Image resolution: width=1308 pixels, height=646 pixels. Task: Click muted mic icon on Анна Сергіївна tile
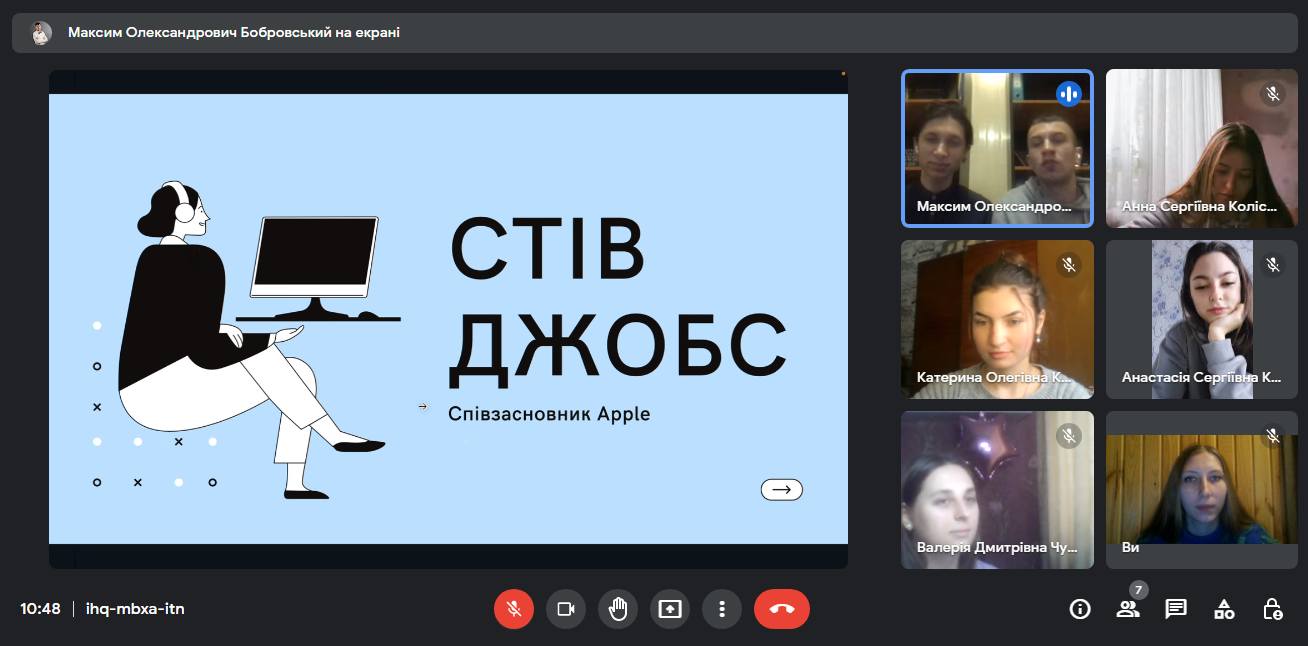(x=1273, y=94)
